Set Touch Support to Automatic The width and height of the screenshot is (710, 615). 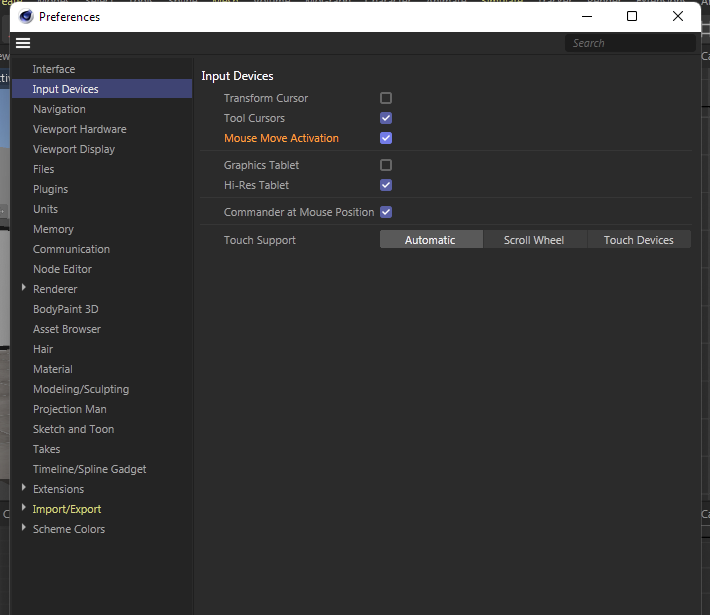coord(431,240)
